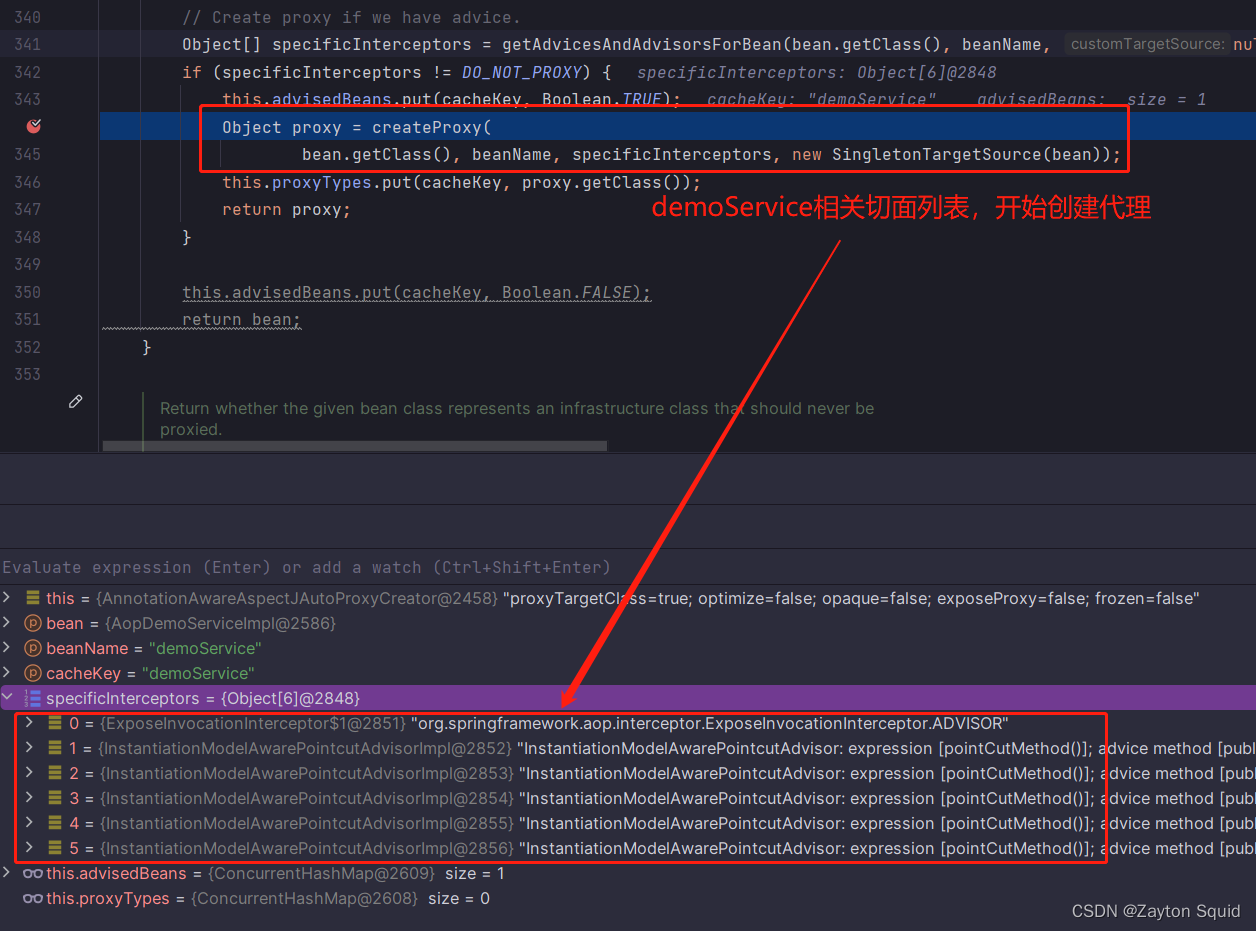Expand the 'beanName' variable node
The width and height of the screenshot is (1256, 931).
[7, 648]
